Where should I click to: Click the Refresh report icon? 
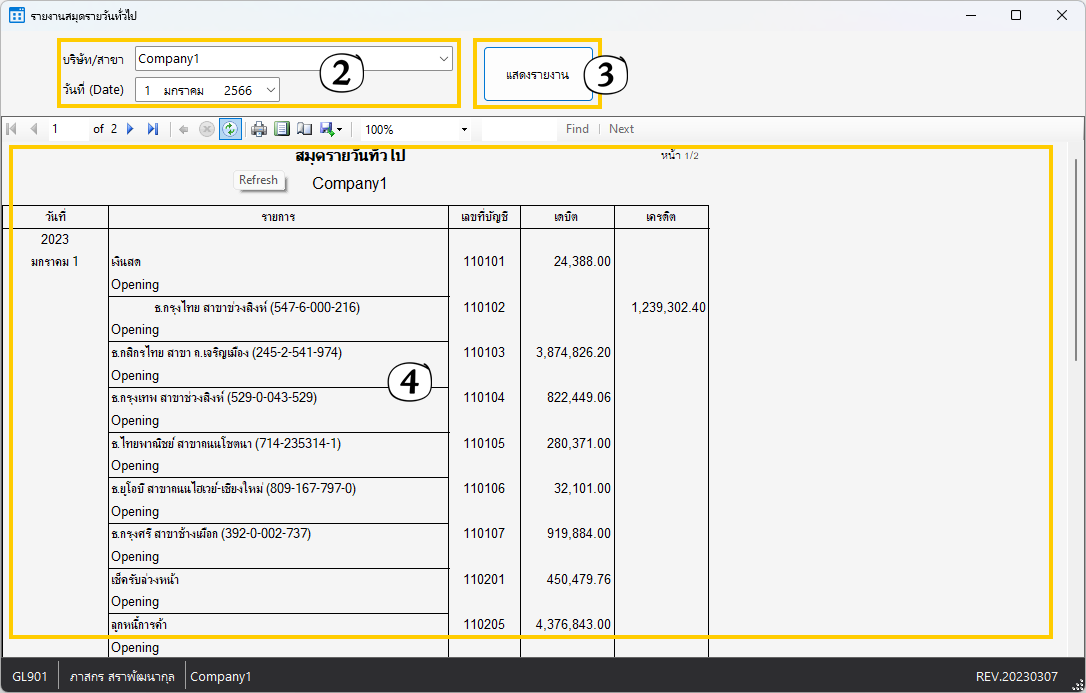[230, 129]
